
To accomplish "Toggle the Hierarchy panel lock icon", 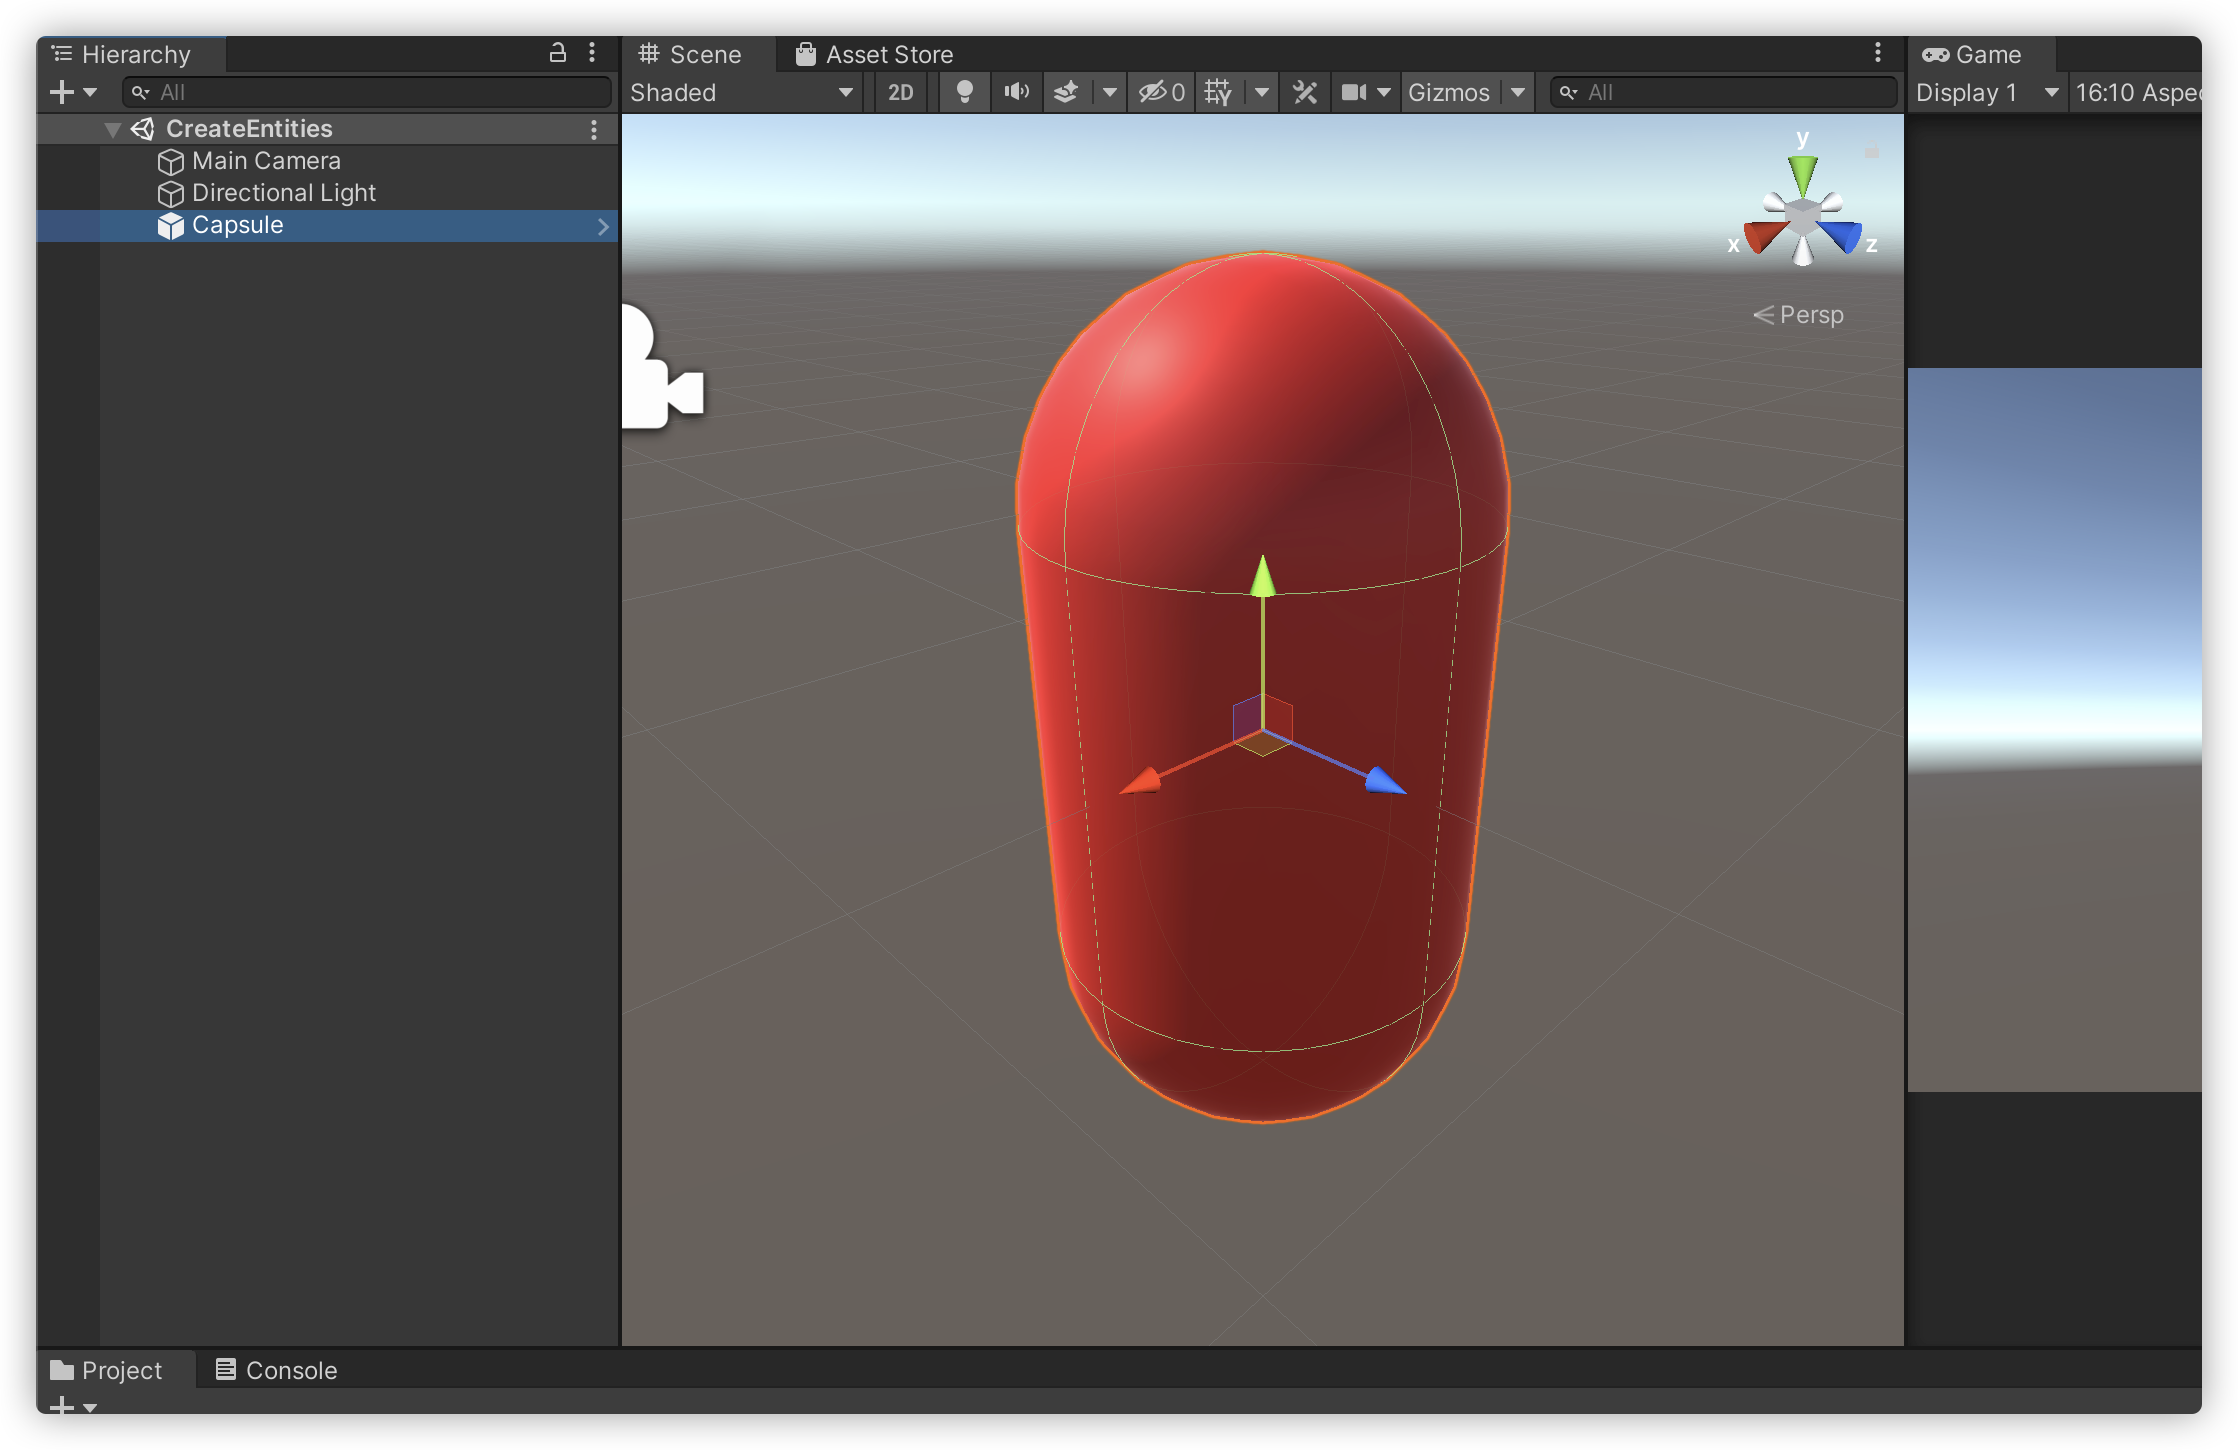I will [558, 53].
